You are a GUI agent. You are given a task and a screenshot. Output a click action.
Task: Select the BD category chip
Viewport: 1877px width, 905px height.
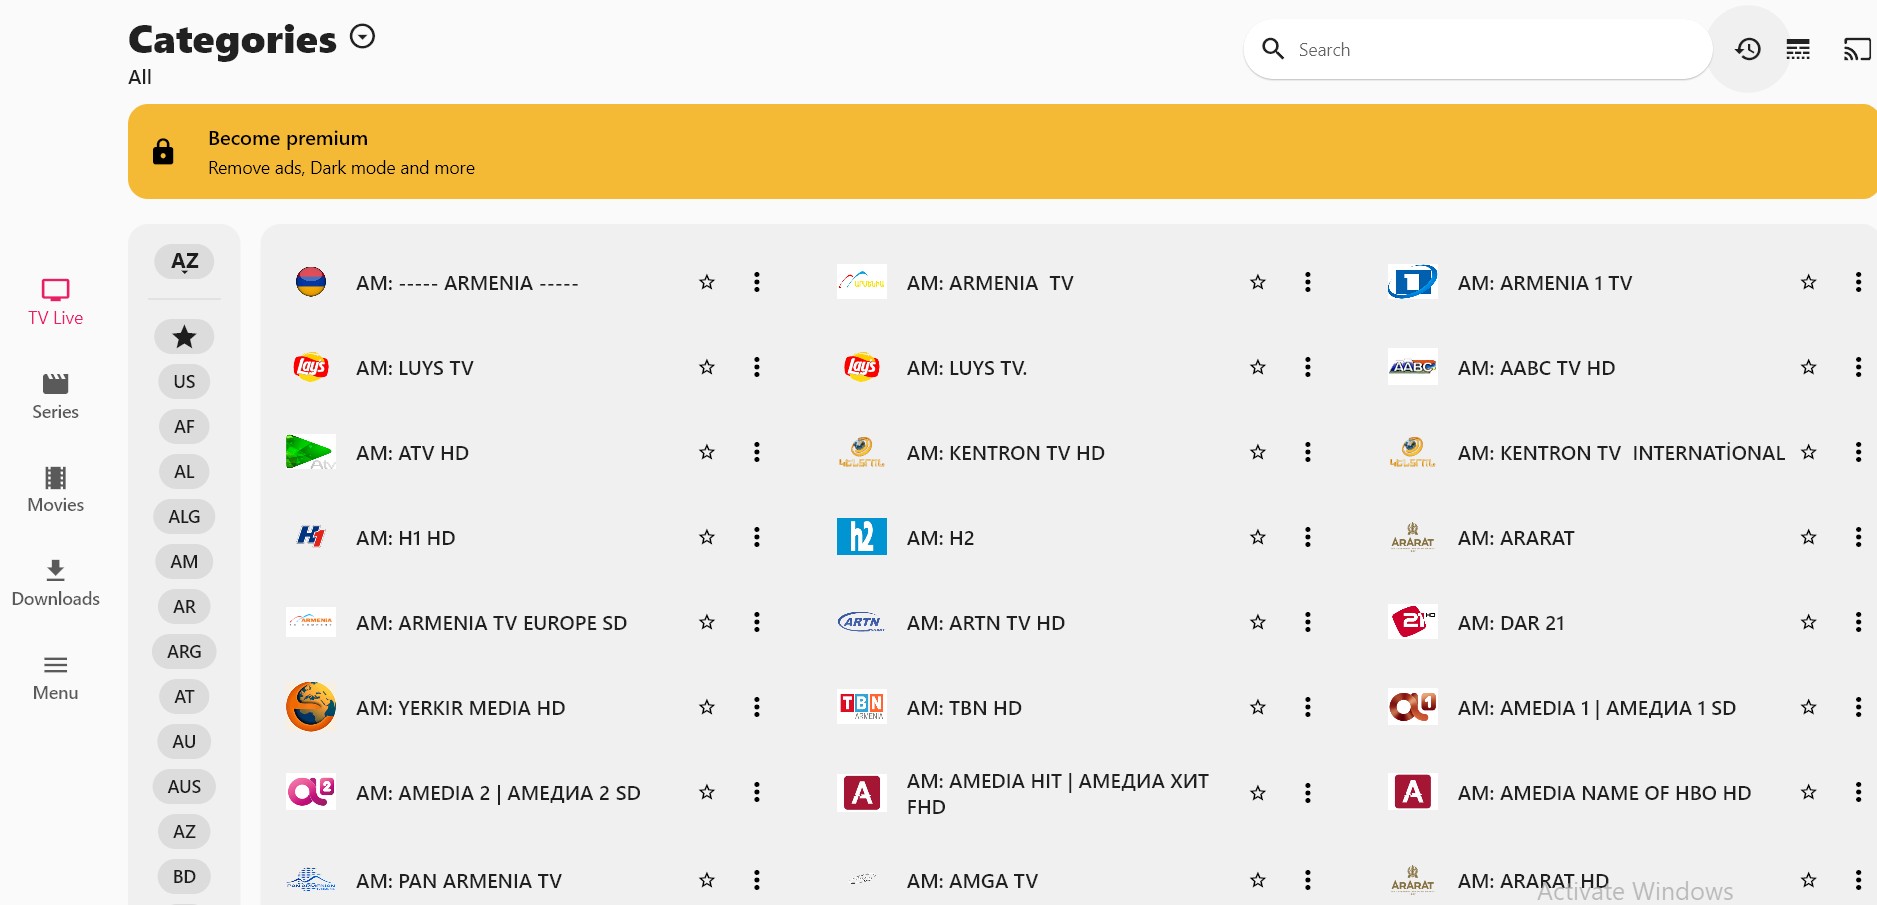coord(184,877)
